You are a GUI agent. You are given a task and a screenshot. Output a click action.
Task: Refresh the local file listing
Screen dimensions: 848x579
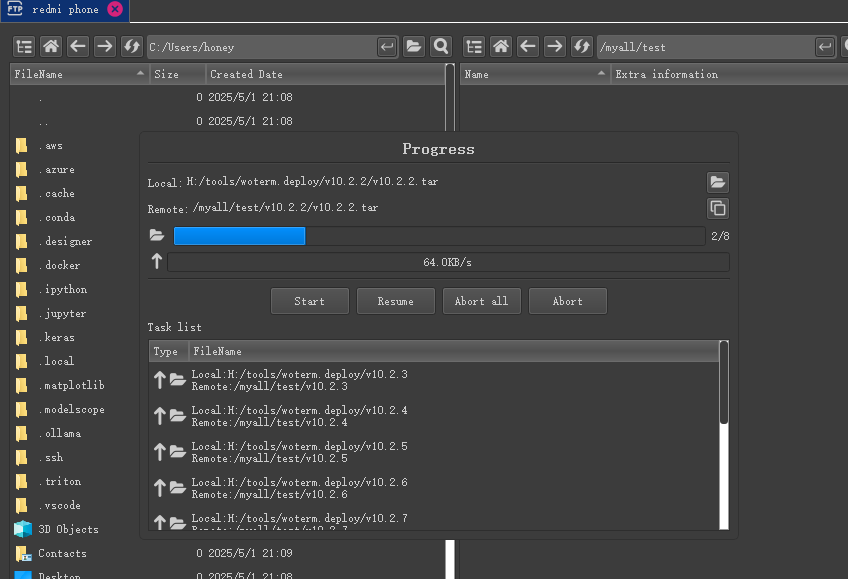pos(132,46)
